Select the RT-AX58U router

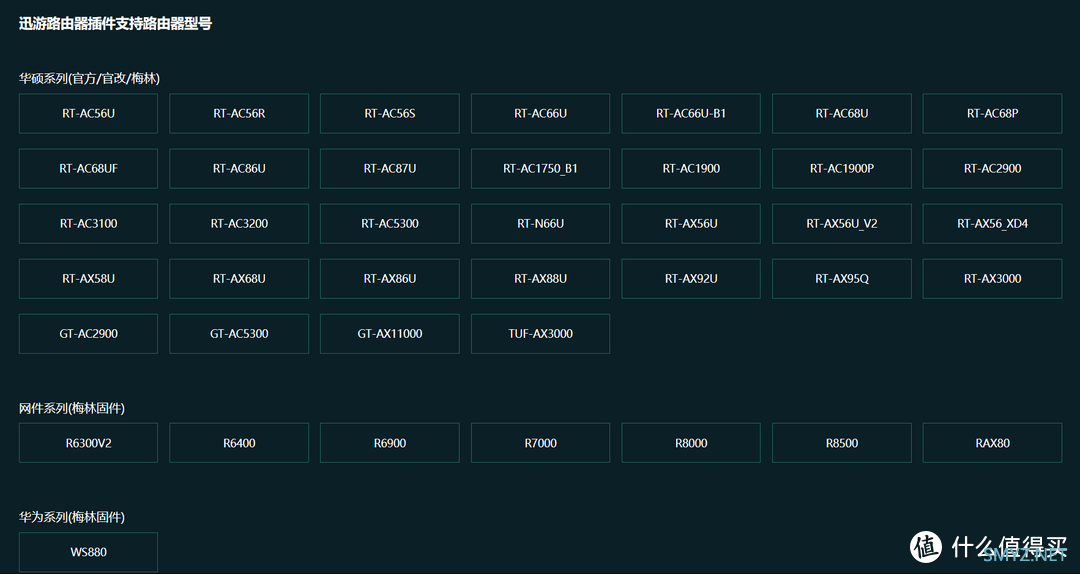(88, 279)
